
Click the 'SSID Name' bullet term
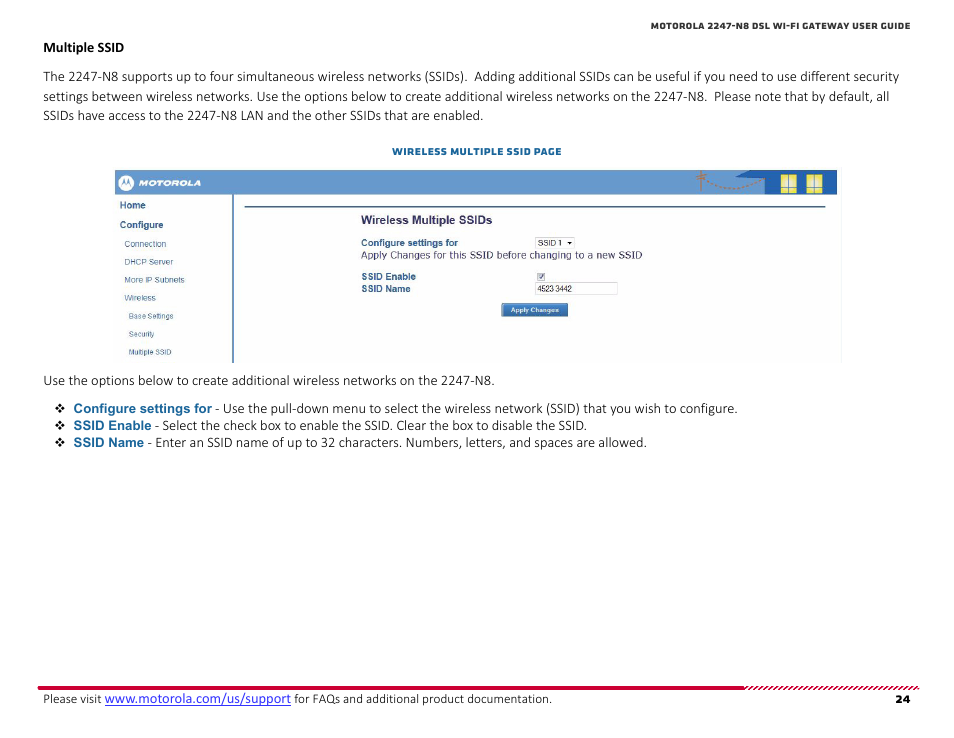point(109,442)
